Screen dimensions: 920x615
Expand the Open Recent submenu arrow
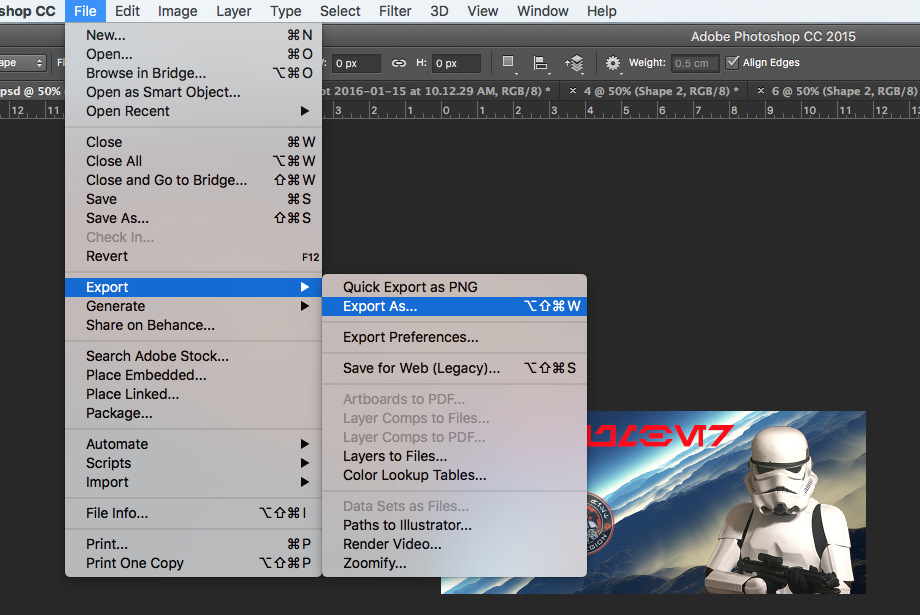(x=305, y=111)
